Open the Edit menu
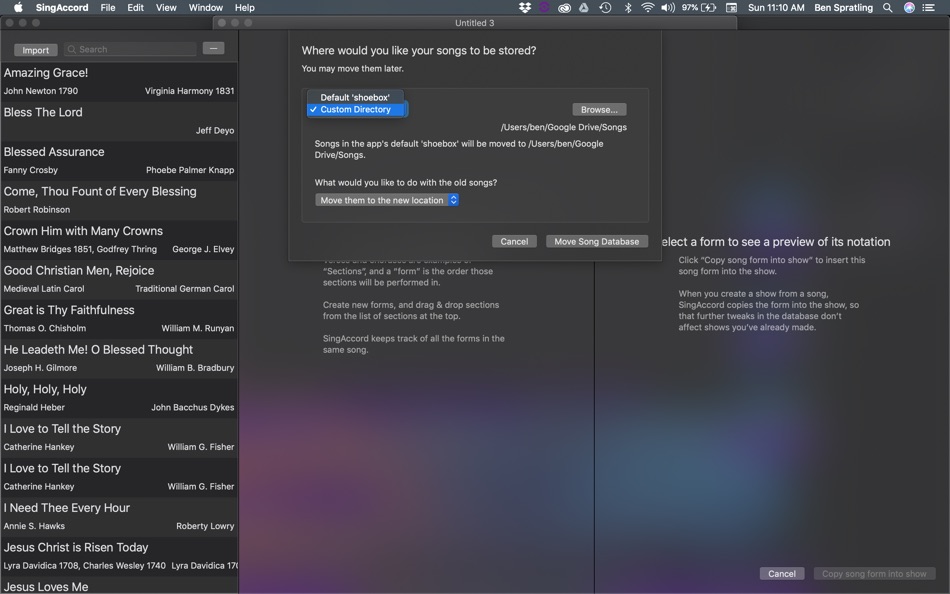The height and width of the screenshot is (594, 950). point(135,7)
